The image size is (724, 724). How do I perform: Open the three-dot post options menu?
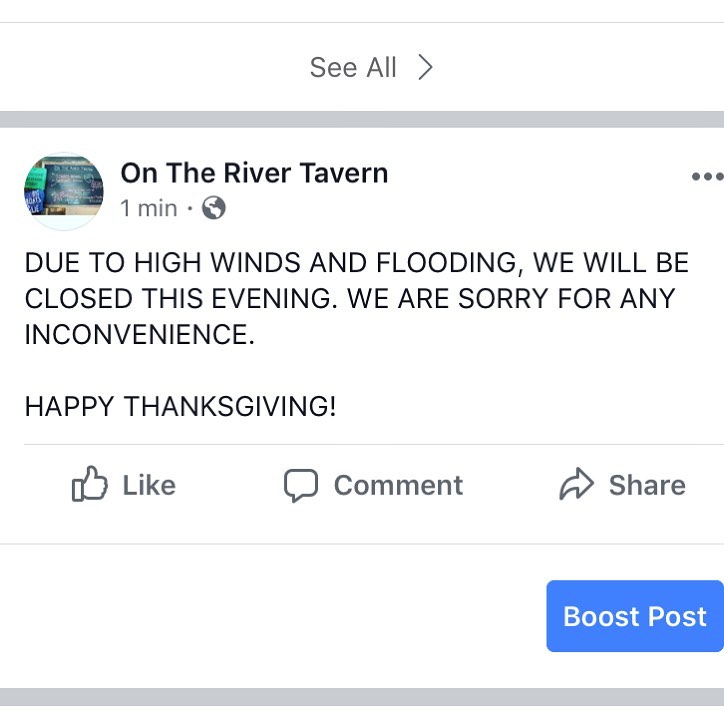(x=707, y=176)
